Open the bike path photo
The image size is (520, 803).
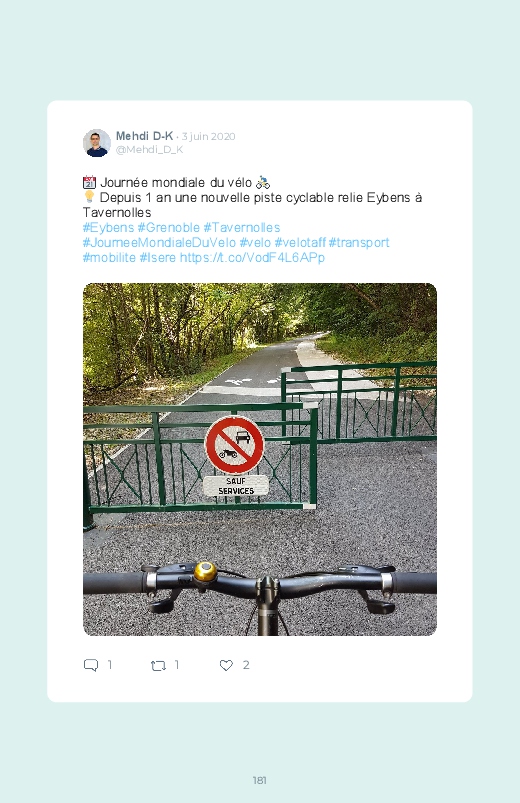point(260,459)
